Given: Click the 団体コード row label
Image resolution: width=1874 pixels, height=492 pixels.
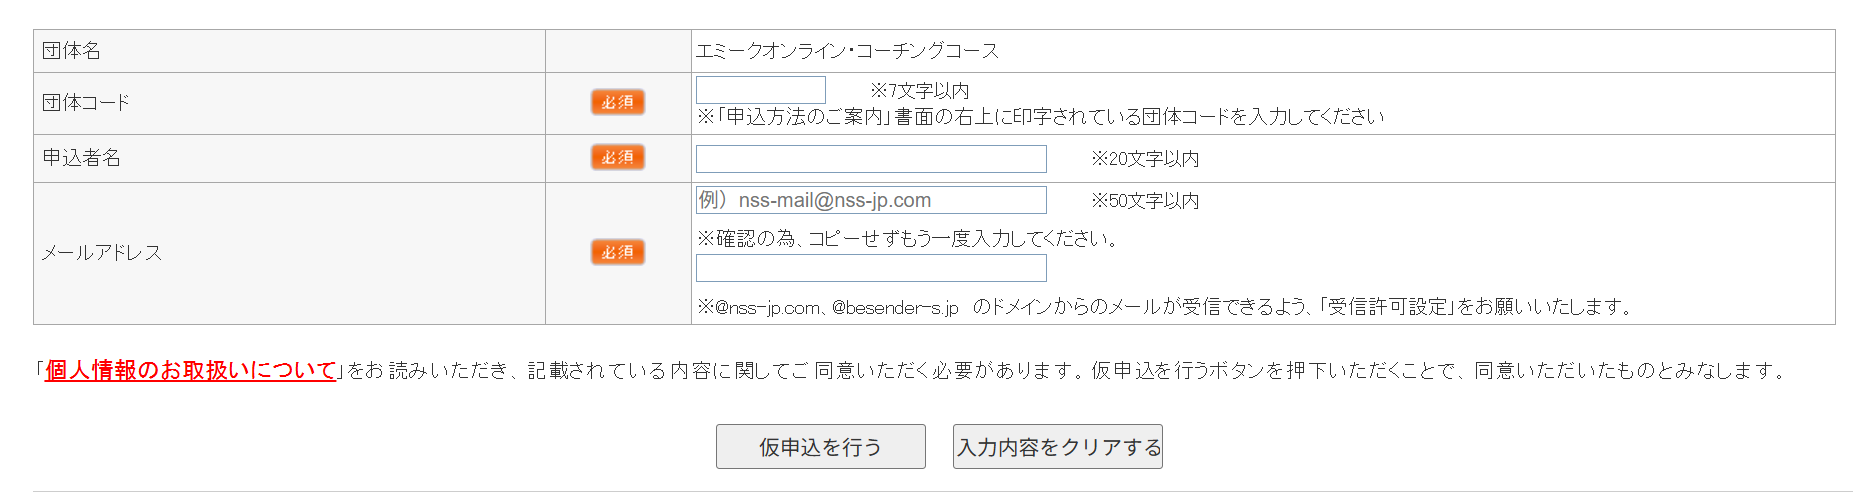Looking at the screenshot, I should point(86,103).
